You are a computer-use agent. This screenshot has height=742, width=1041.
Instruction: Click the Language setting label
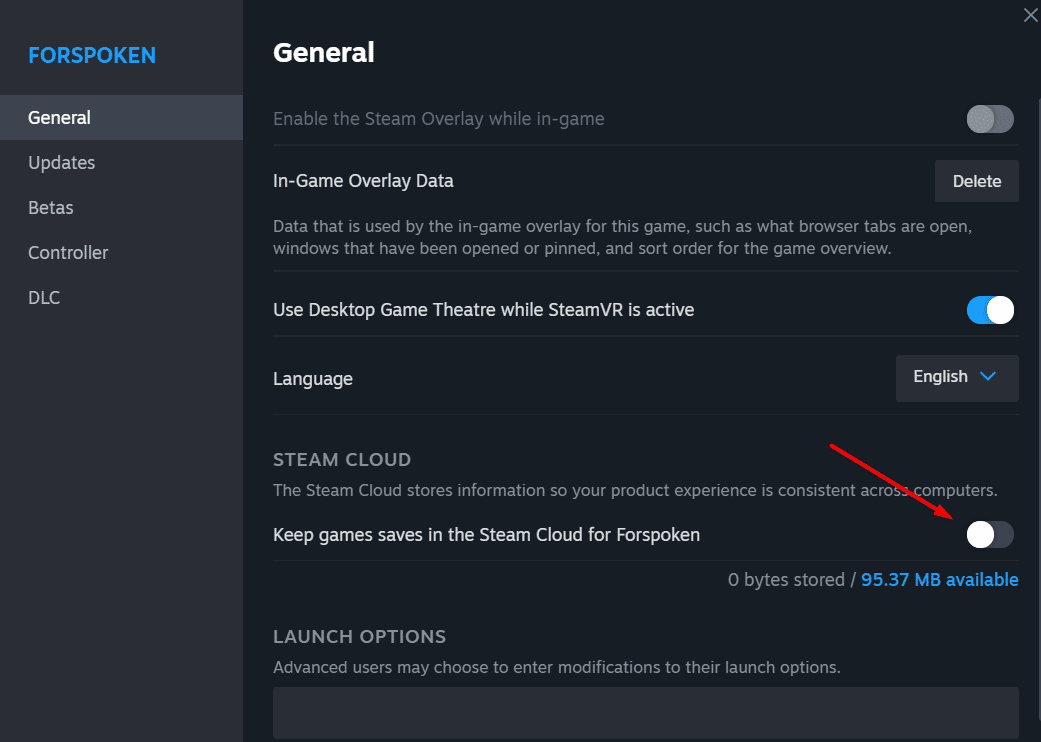[x=313, y=379]
